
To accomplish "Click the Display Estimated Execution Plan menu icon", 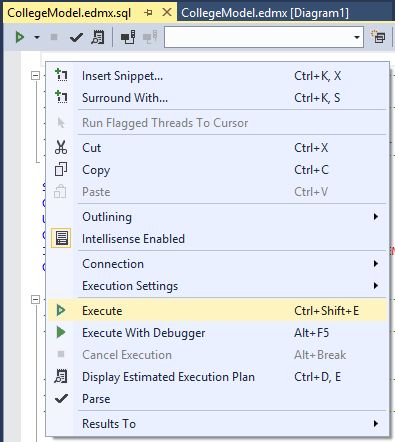I will (61, 376).
